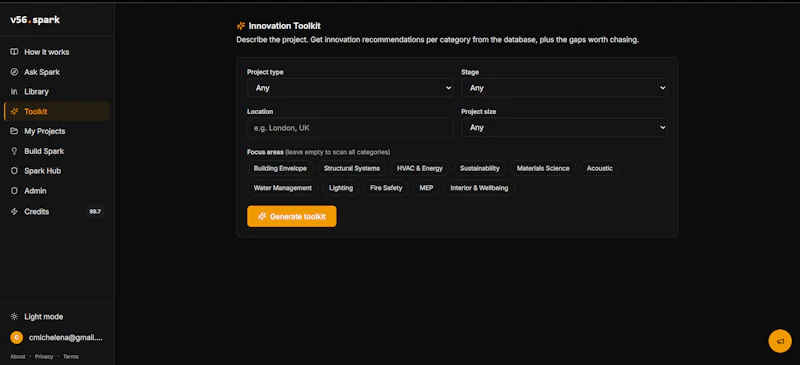Toggle the Building Envelope focus area chip

click(x=280, y=168)
